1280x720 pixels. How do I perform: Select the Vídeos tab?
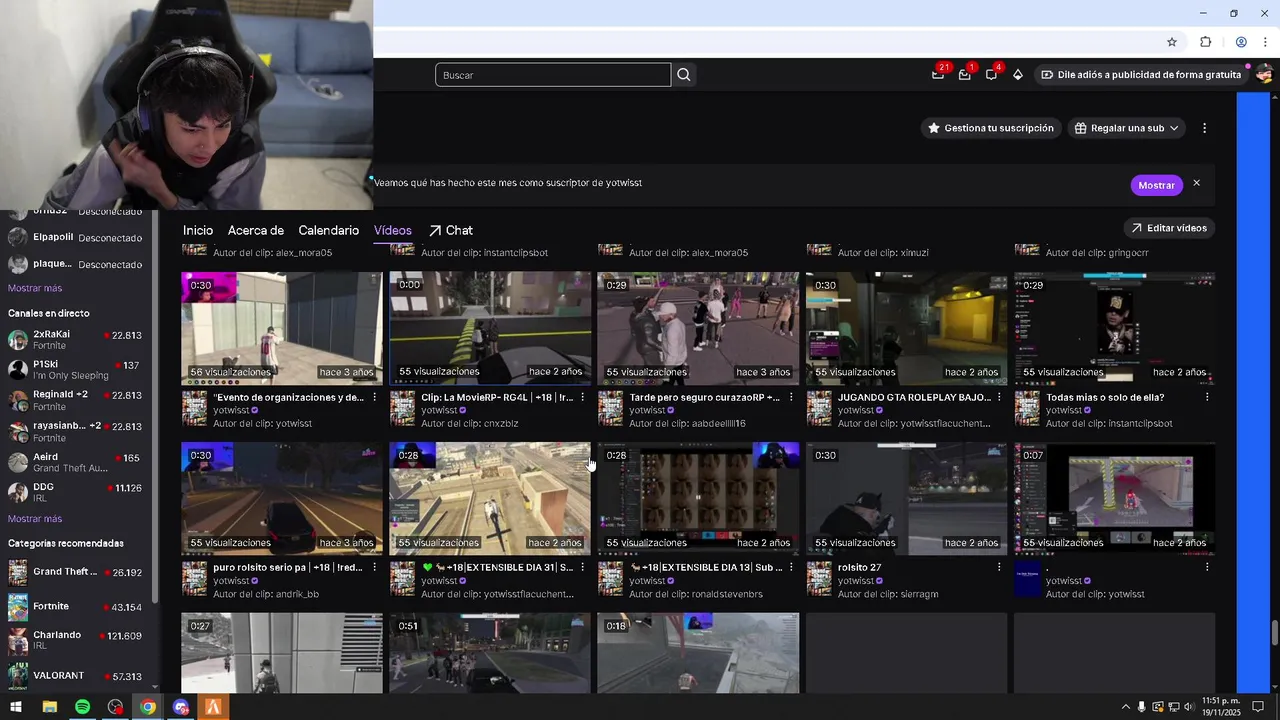393,230
